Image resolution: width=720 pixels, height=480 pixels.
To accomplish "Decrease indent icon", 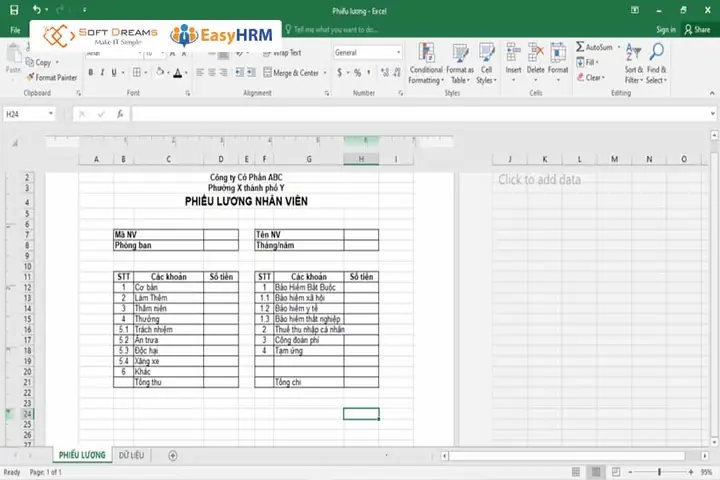I will click(x=239, y=72).
